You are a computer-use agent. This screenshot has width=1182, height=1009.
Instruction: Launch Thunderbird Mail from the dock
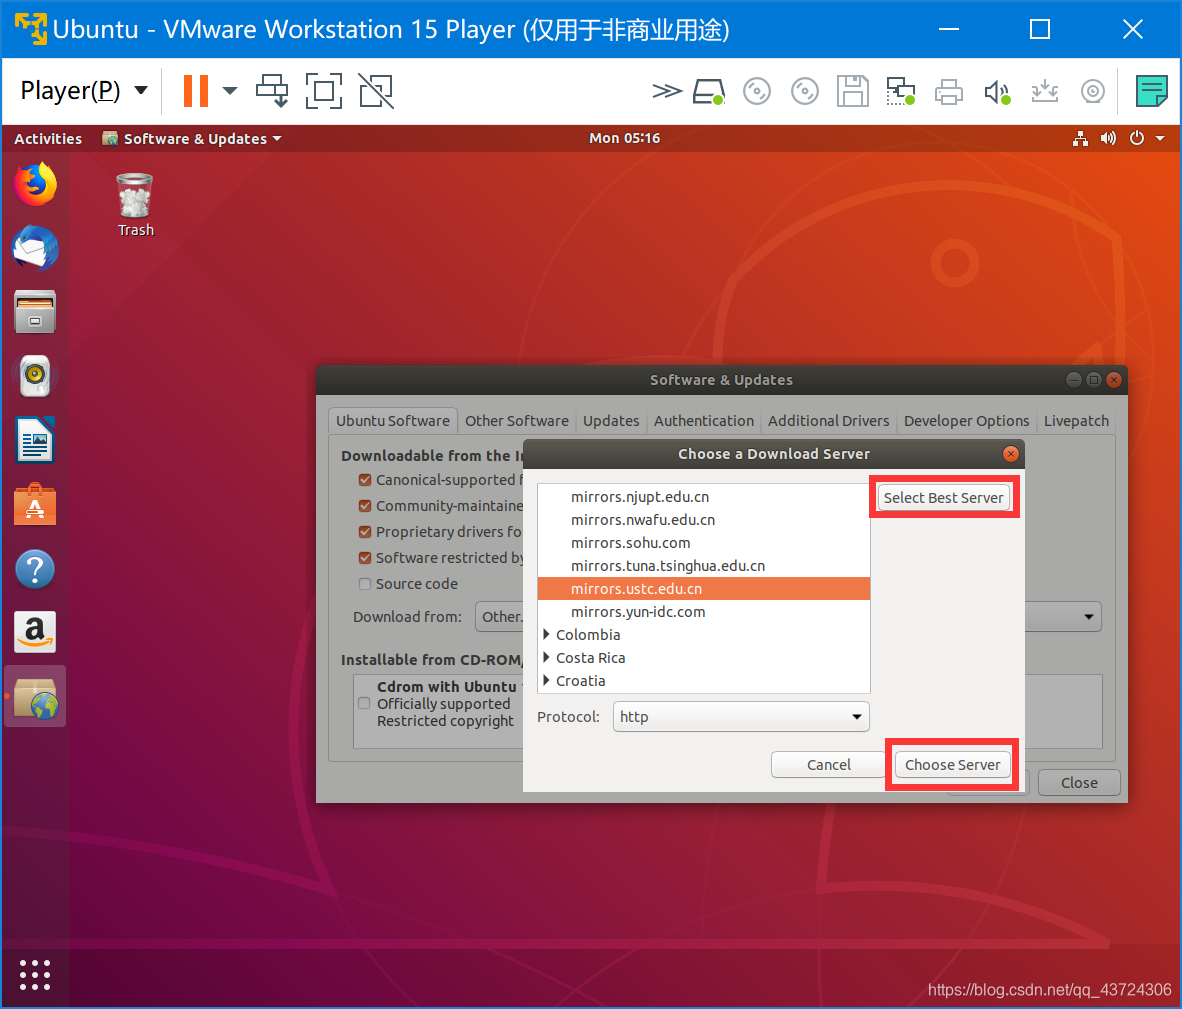35,248
